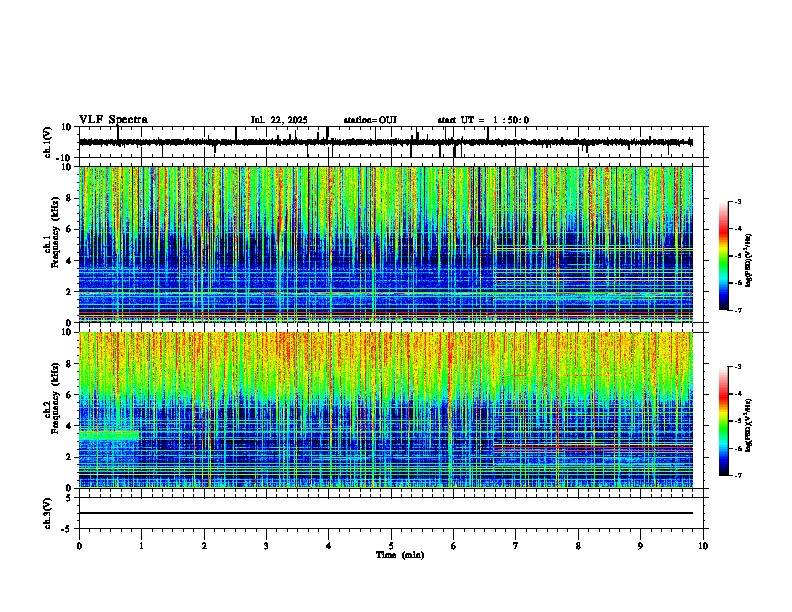
Task: Click the '8' kHz tick on the ch.1 spectrogram
Action: [69, 198]
